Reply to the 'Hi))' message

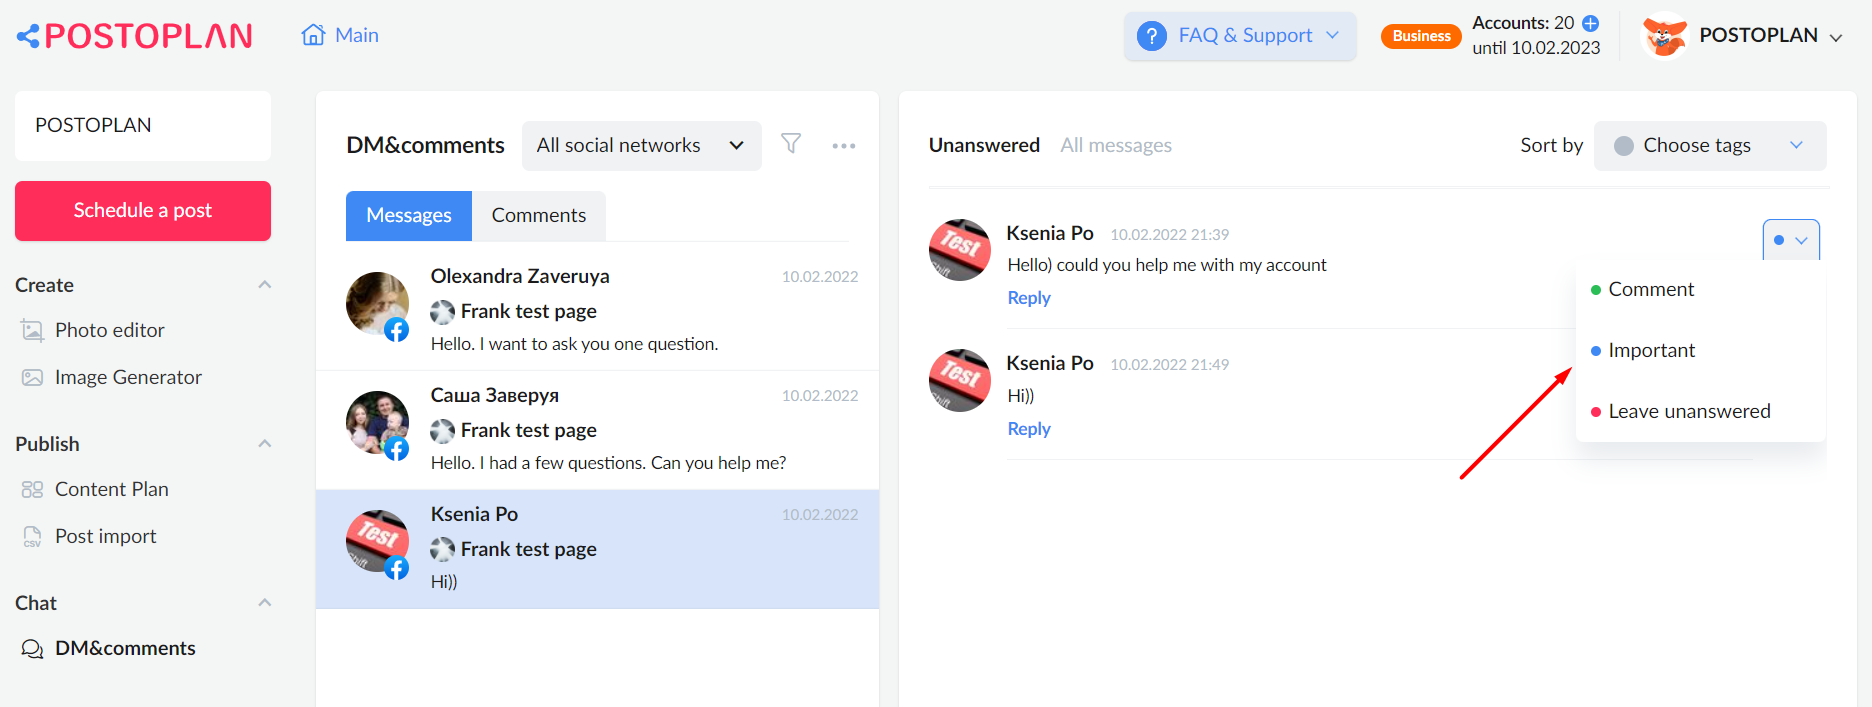(x=1029, y=429)
